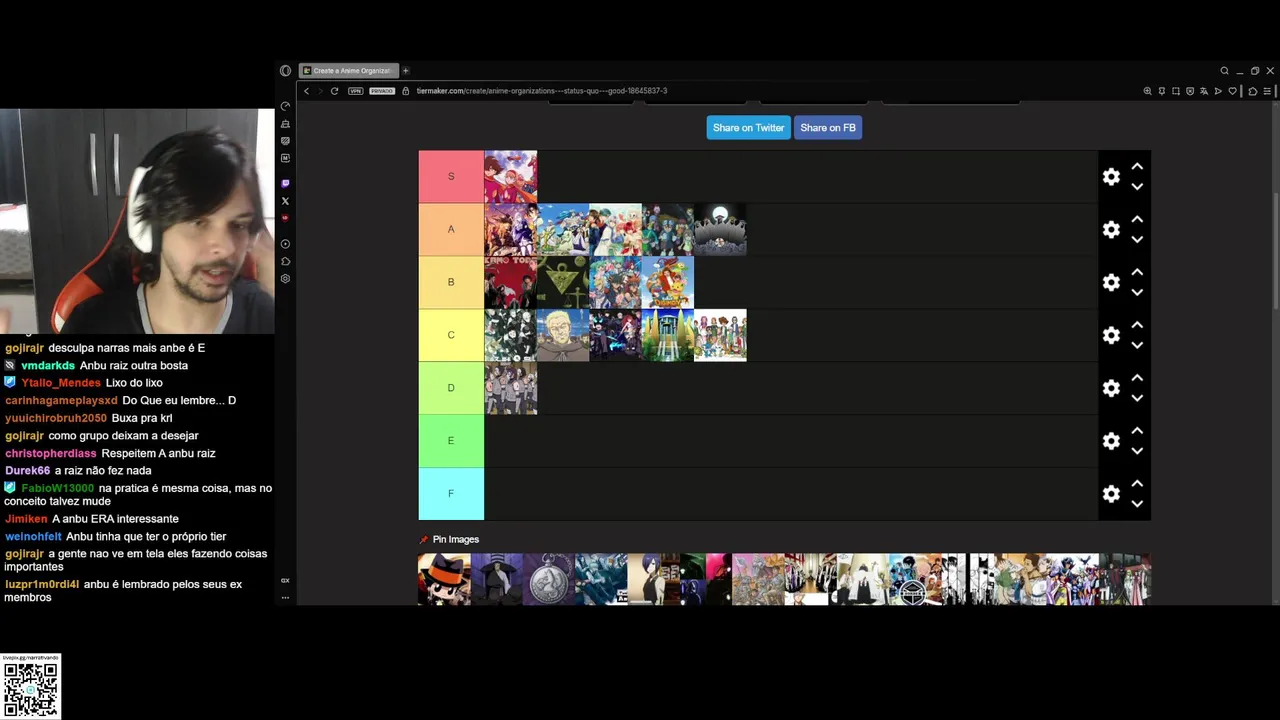Screen dimensions: 1280x720
Task: Open settings gear for the E tier row
Action: (1111, 441)
